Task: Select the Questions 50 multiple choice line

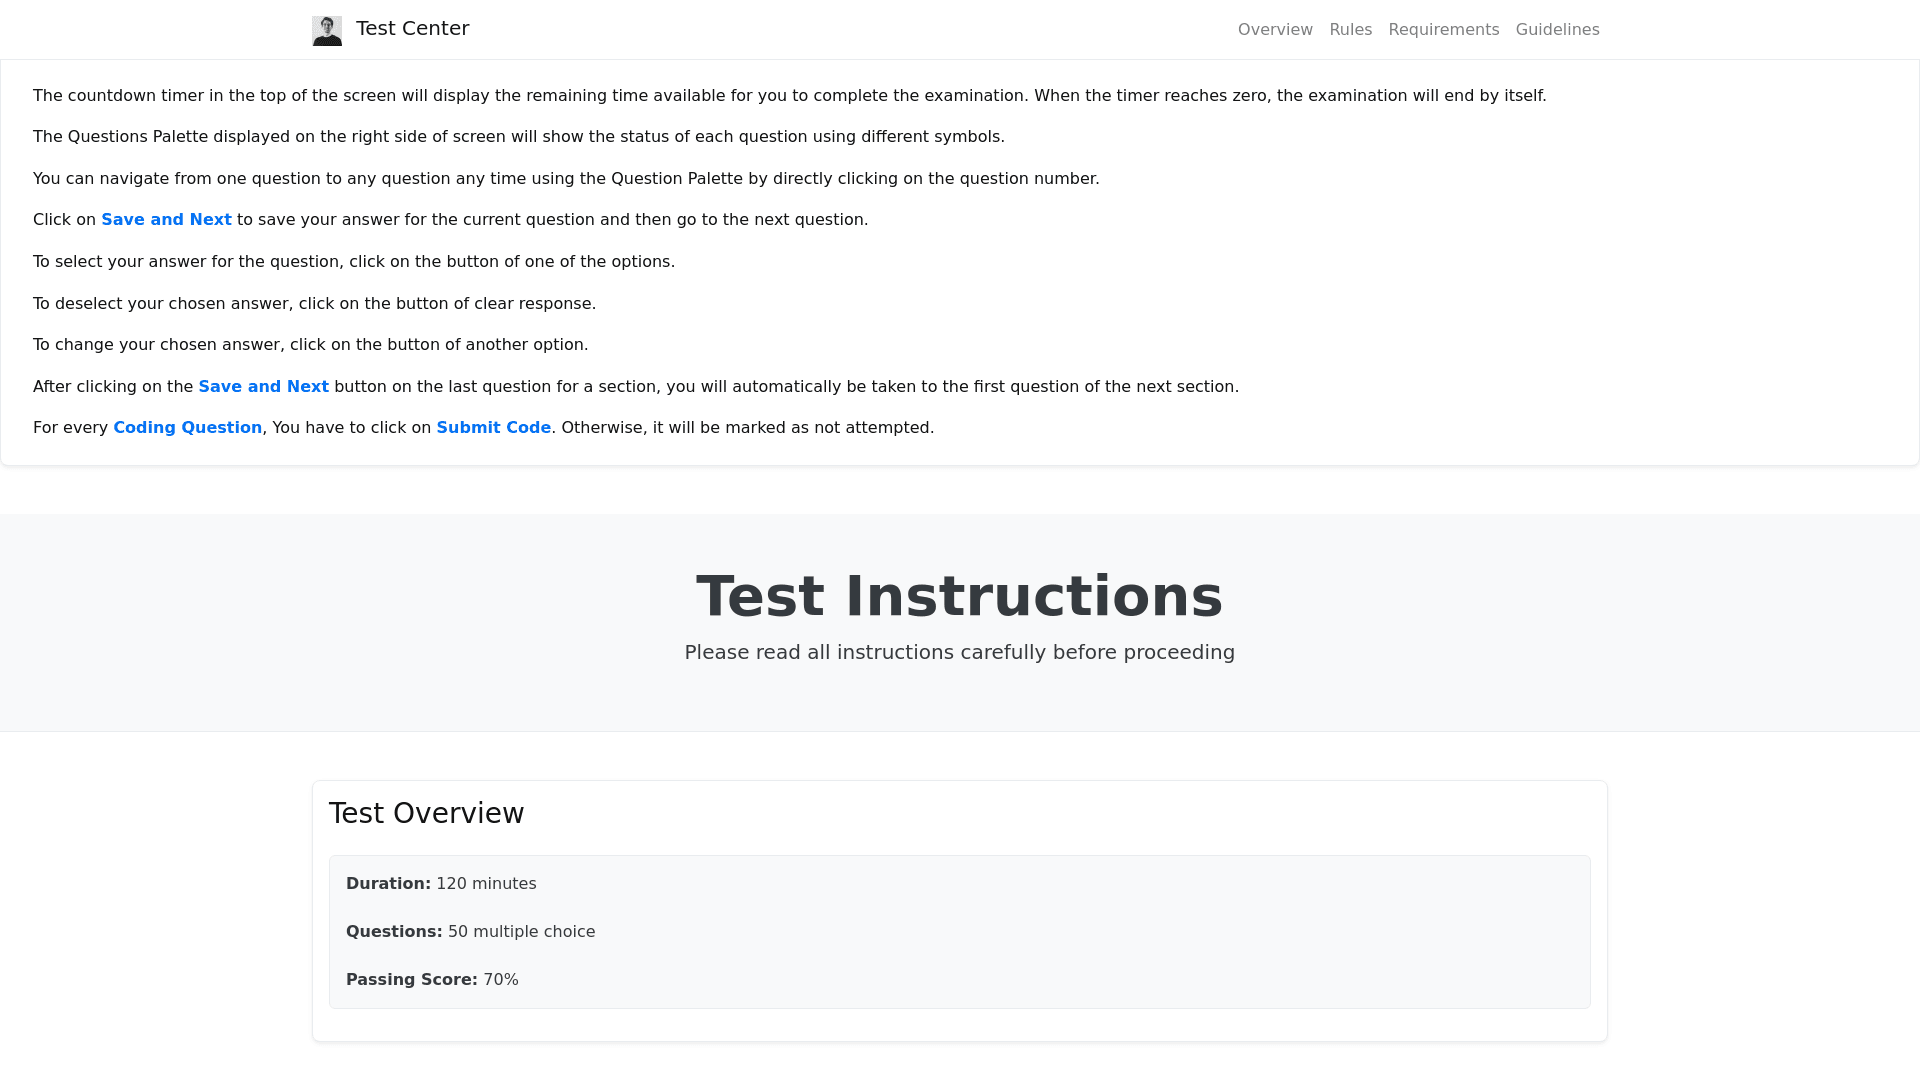Action: coord(470,932)
